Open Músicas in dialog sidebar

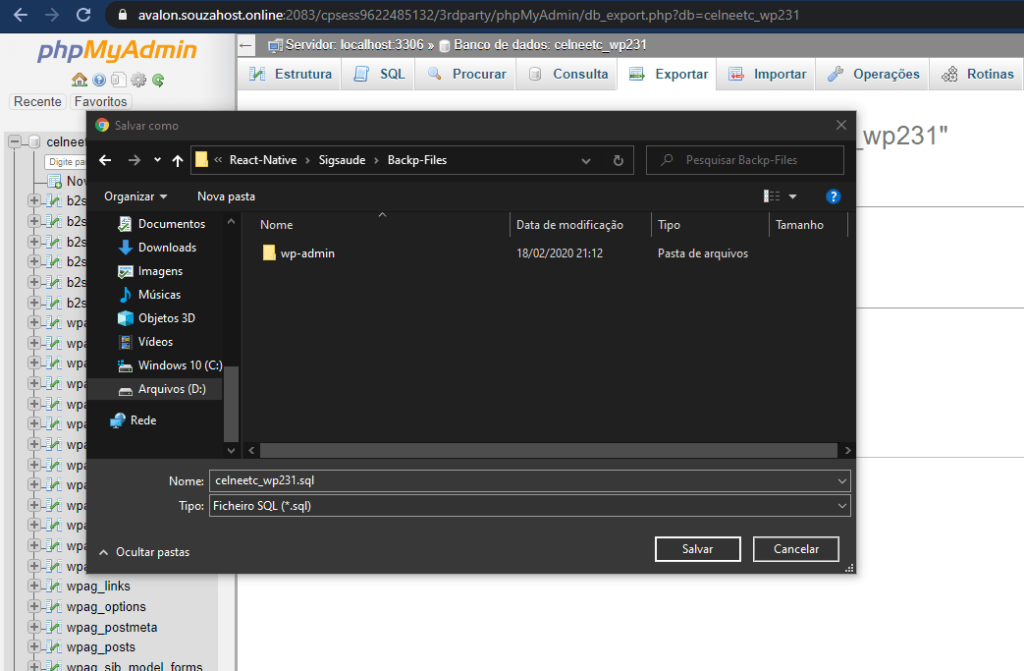(x=159, y=295)
